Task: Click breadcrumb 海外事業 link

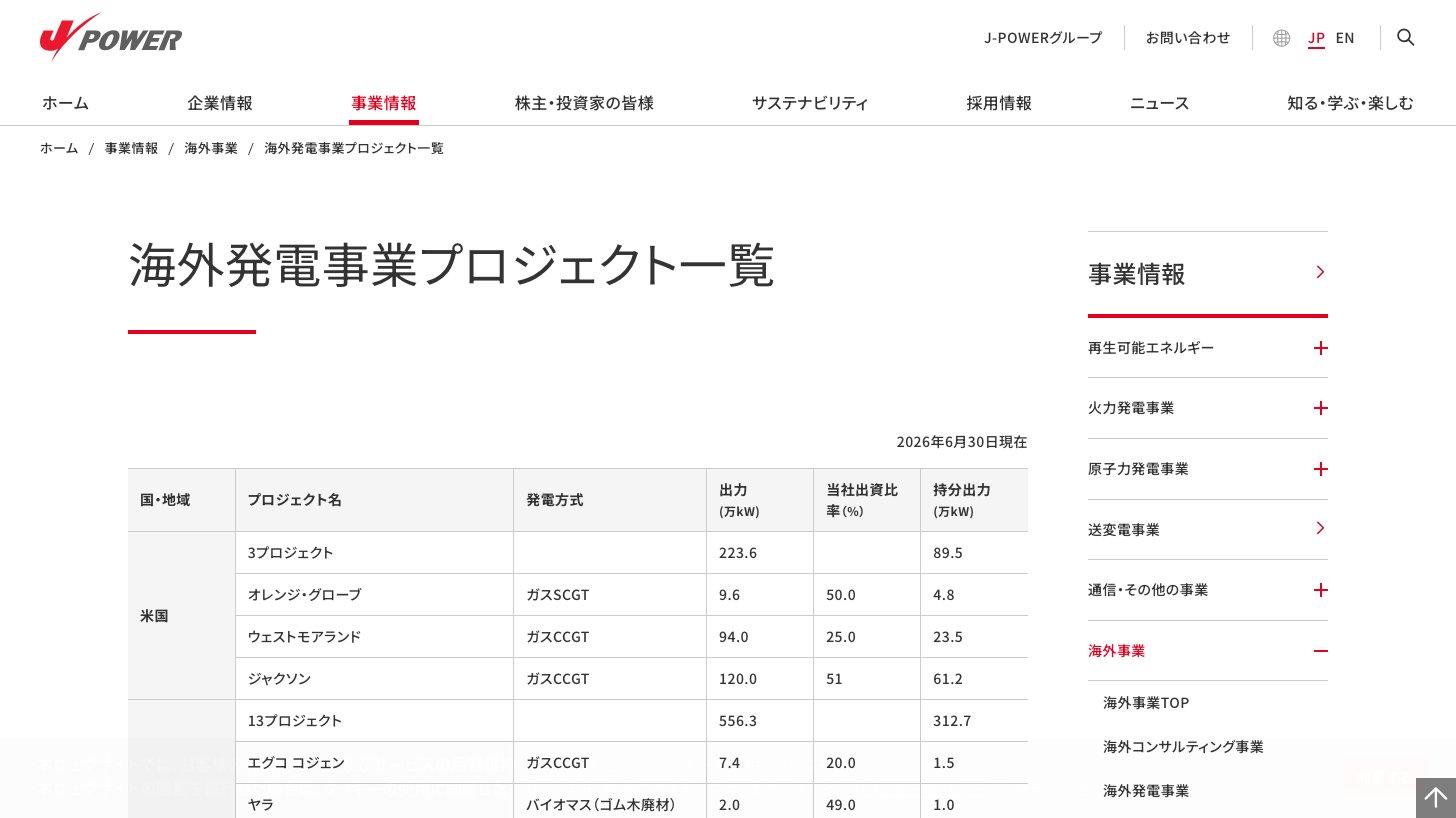Action: point(211,148)
